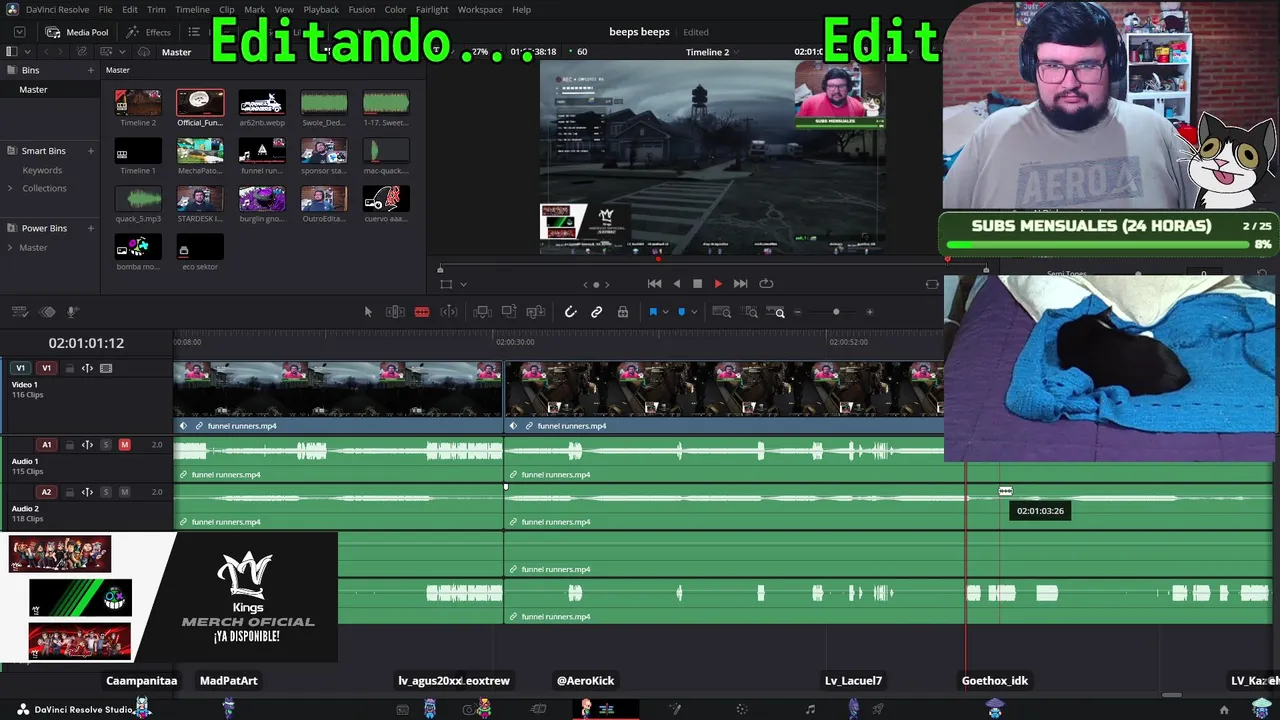Adjust the timeline zoom slider handle
The height and width of the screenshot is (720, 1280).
(836, 312)
